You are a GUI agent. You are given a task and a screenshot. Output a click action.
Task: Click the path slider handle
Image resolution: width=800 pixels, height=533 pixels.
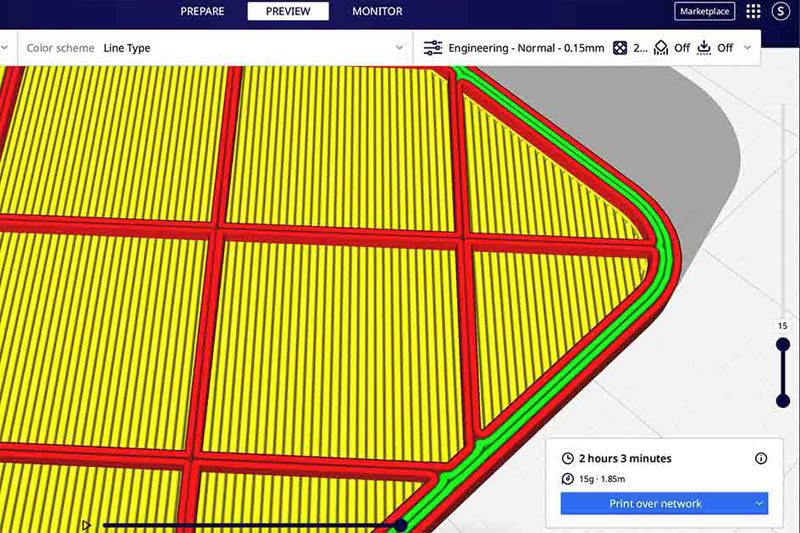tap(401, 525)
